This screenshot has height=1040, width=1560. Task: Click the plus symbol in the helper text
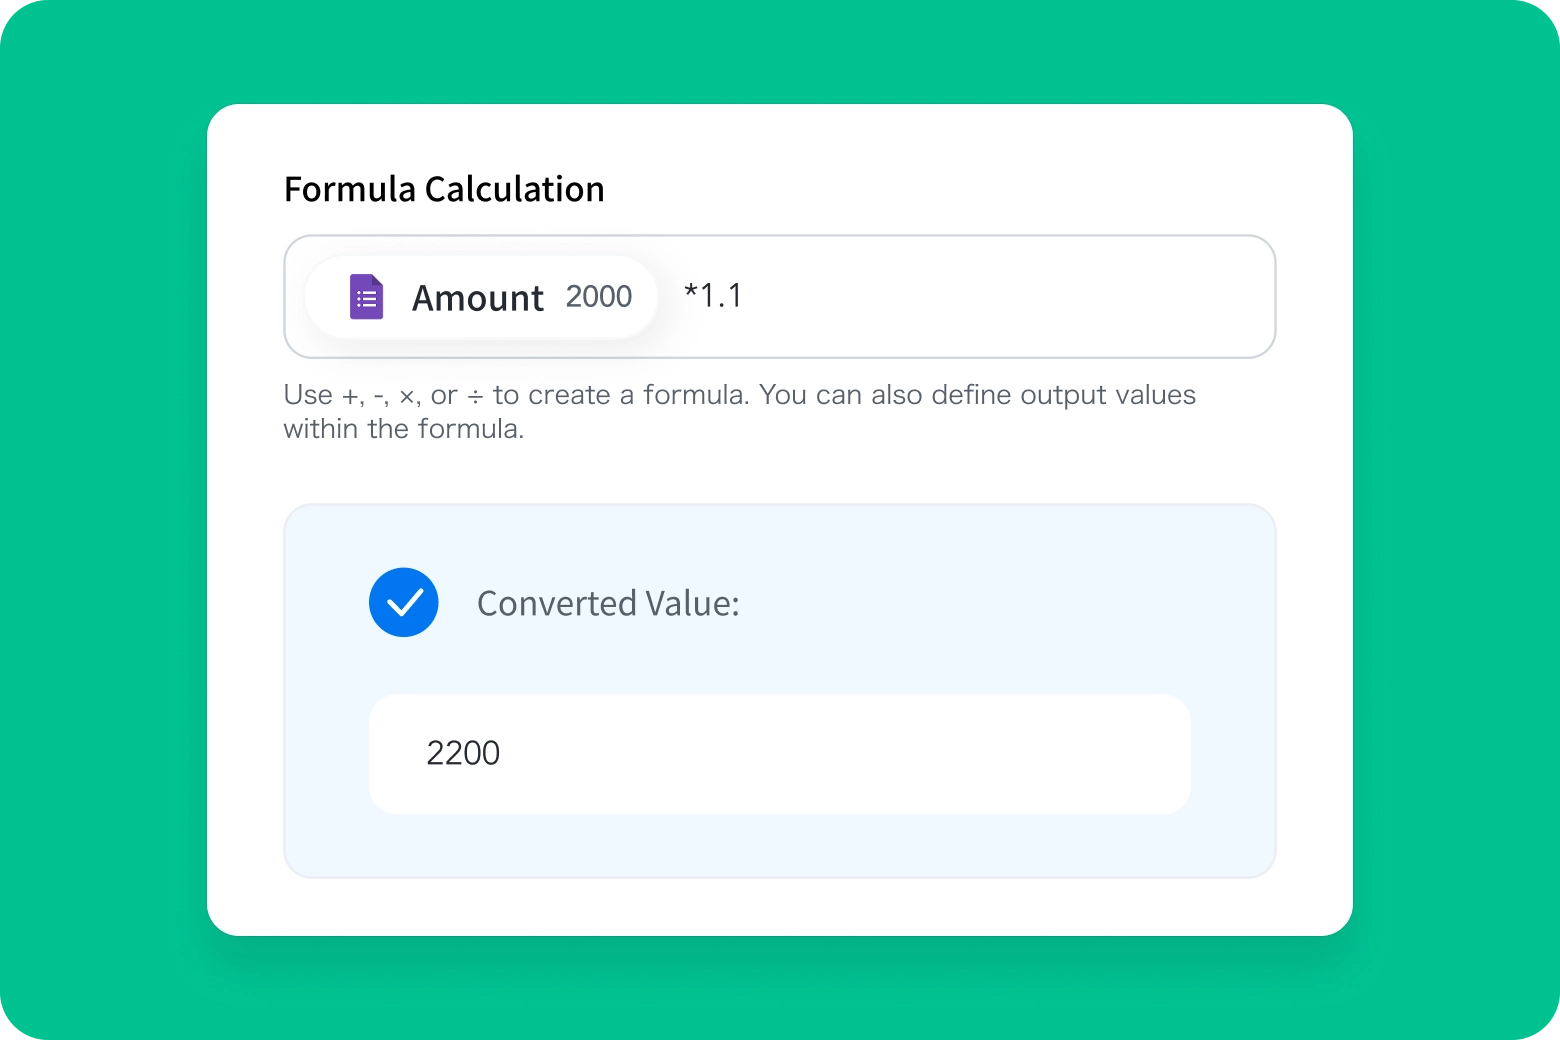350,397
